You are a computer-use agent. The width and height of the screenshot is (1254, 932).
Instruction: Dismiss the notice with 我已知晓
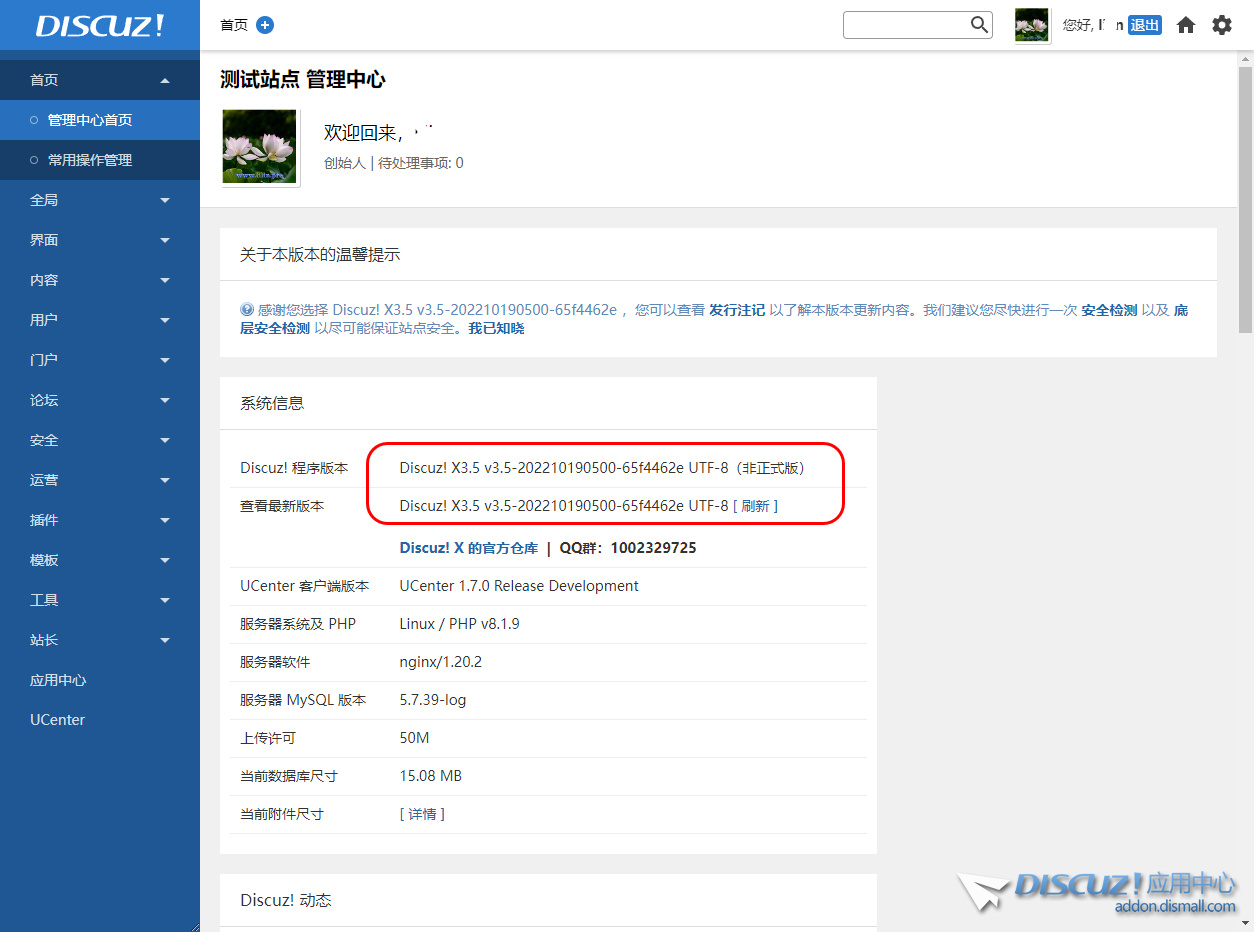[496, 328]
